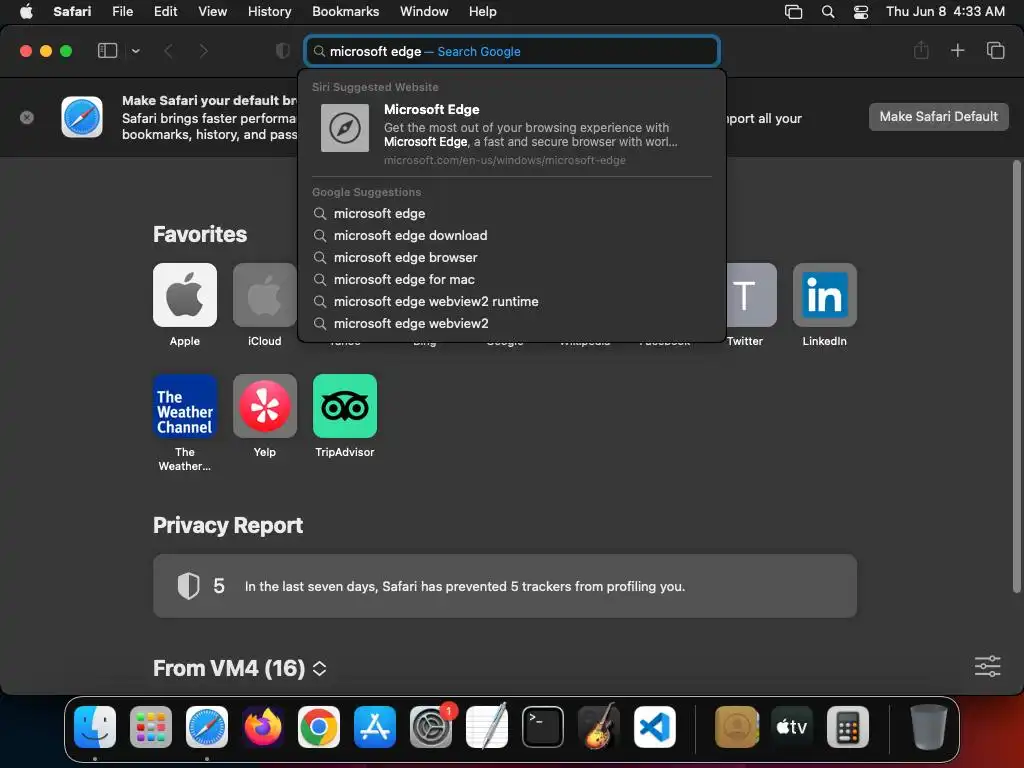Open the Apple favorite

[185, 295]
